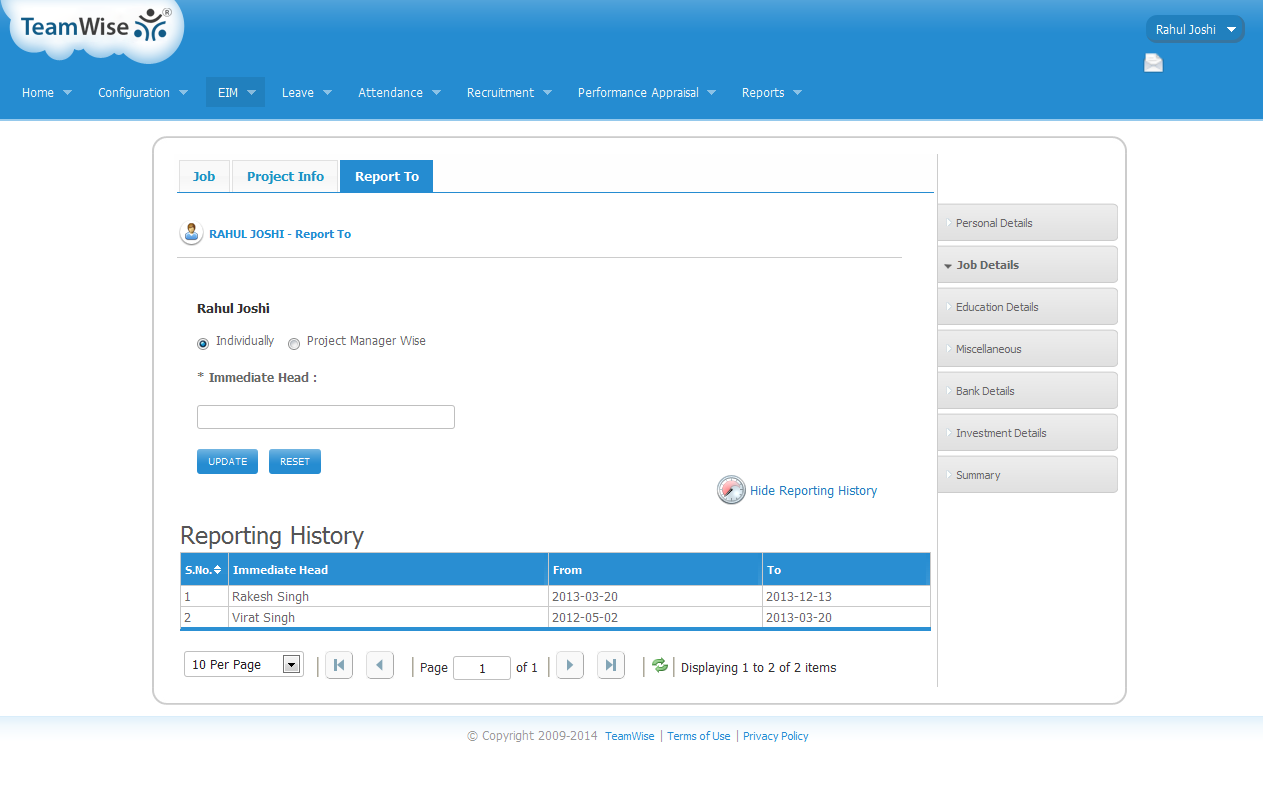Jump to last page of history
Screen dimensions: 1263x791
pyautogui.click(x=611, y=666)
